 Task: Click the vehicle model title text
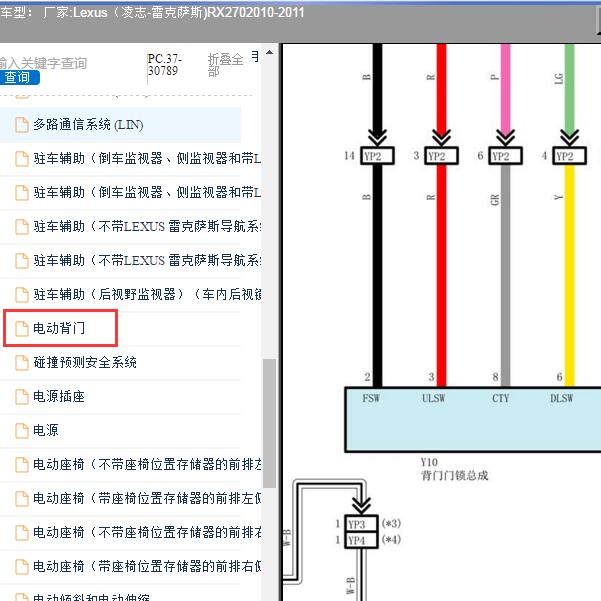click(152, 13)
